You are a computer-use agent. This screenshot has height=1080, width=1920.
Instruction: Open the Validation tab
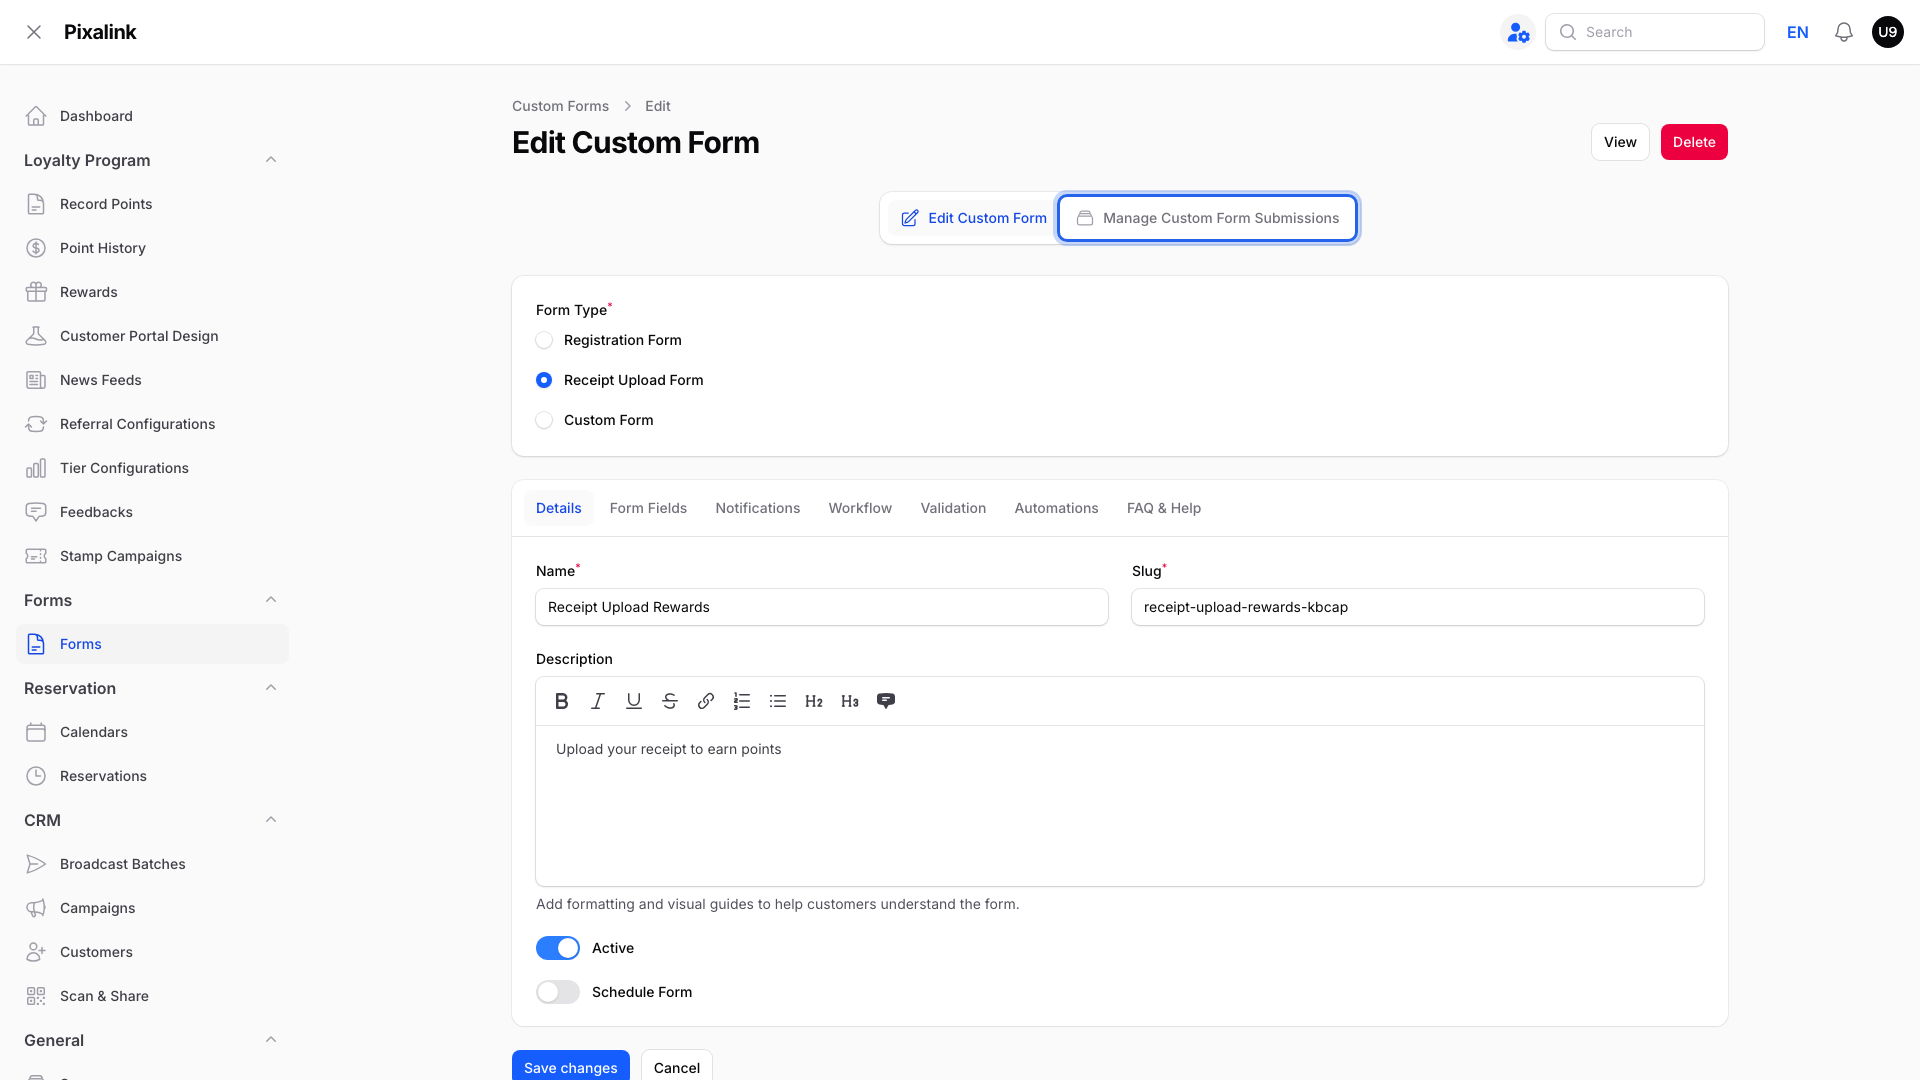tap(953, 508)
